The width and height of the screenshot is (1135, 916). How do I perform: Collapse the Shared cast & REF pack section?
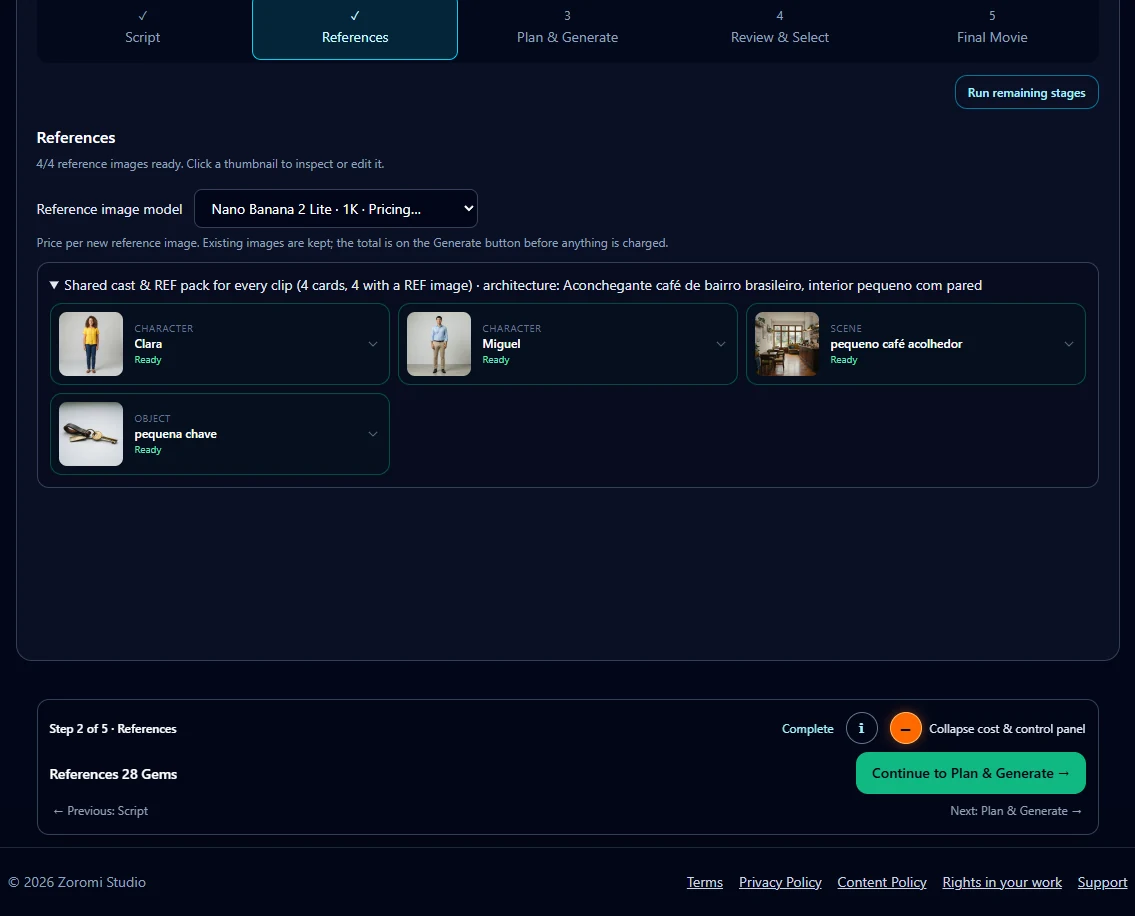click(54, 285)
